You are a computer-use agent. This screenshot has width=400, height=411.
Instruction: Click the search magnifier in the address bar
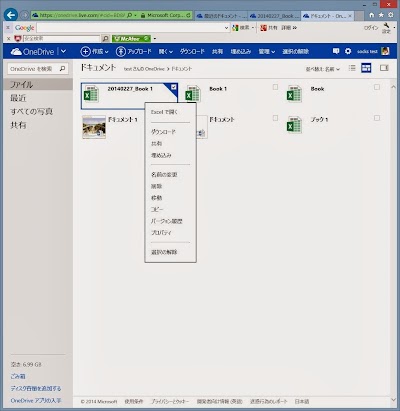(130, 15)
